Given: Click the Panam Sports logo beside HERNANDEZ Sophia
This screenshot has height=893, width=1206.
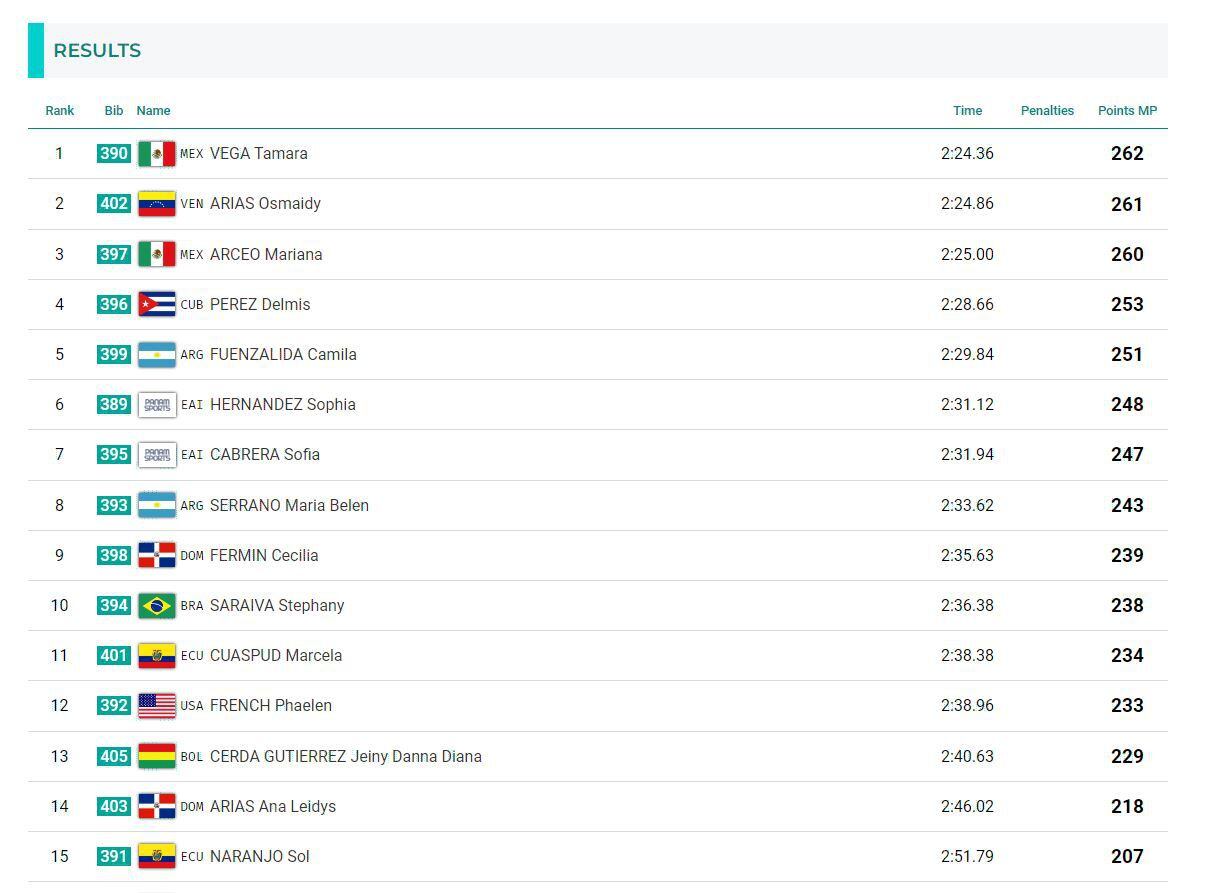Looking at the screenshot, I should coord(156,404).
